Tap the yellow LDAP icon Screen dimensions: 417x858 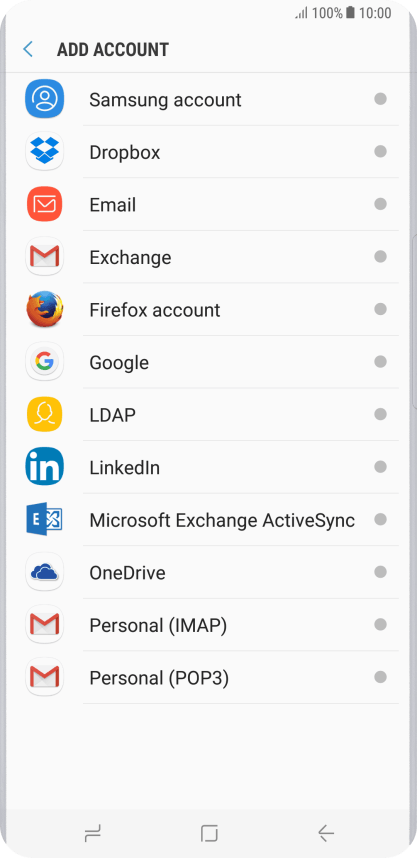(x=44, y=414)
